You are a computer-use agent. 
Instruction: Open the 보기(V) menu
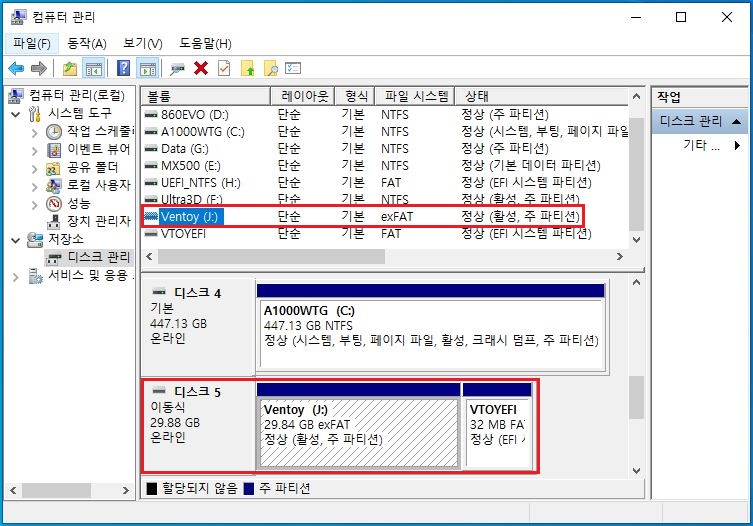click(x=143, y=44)
